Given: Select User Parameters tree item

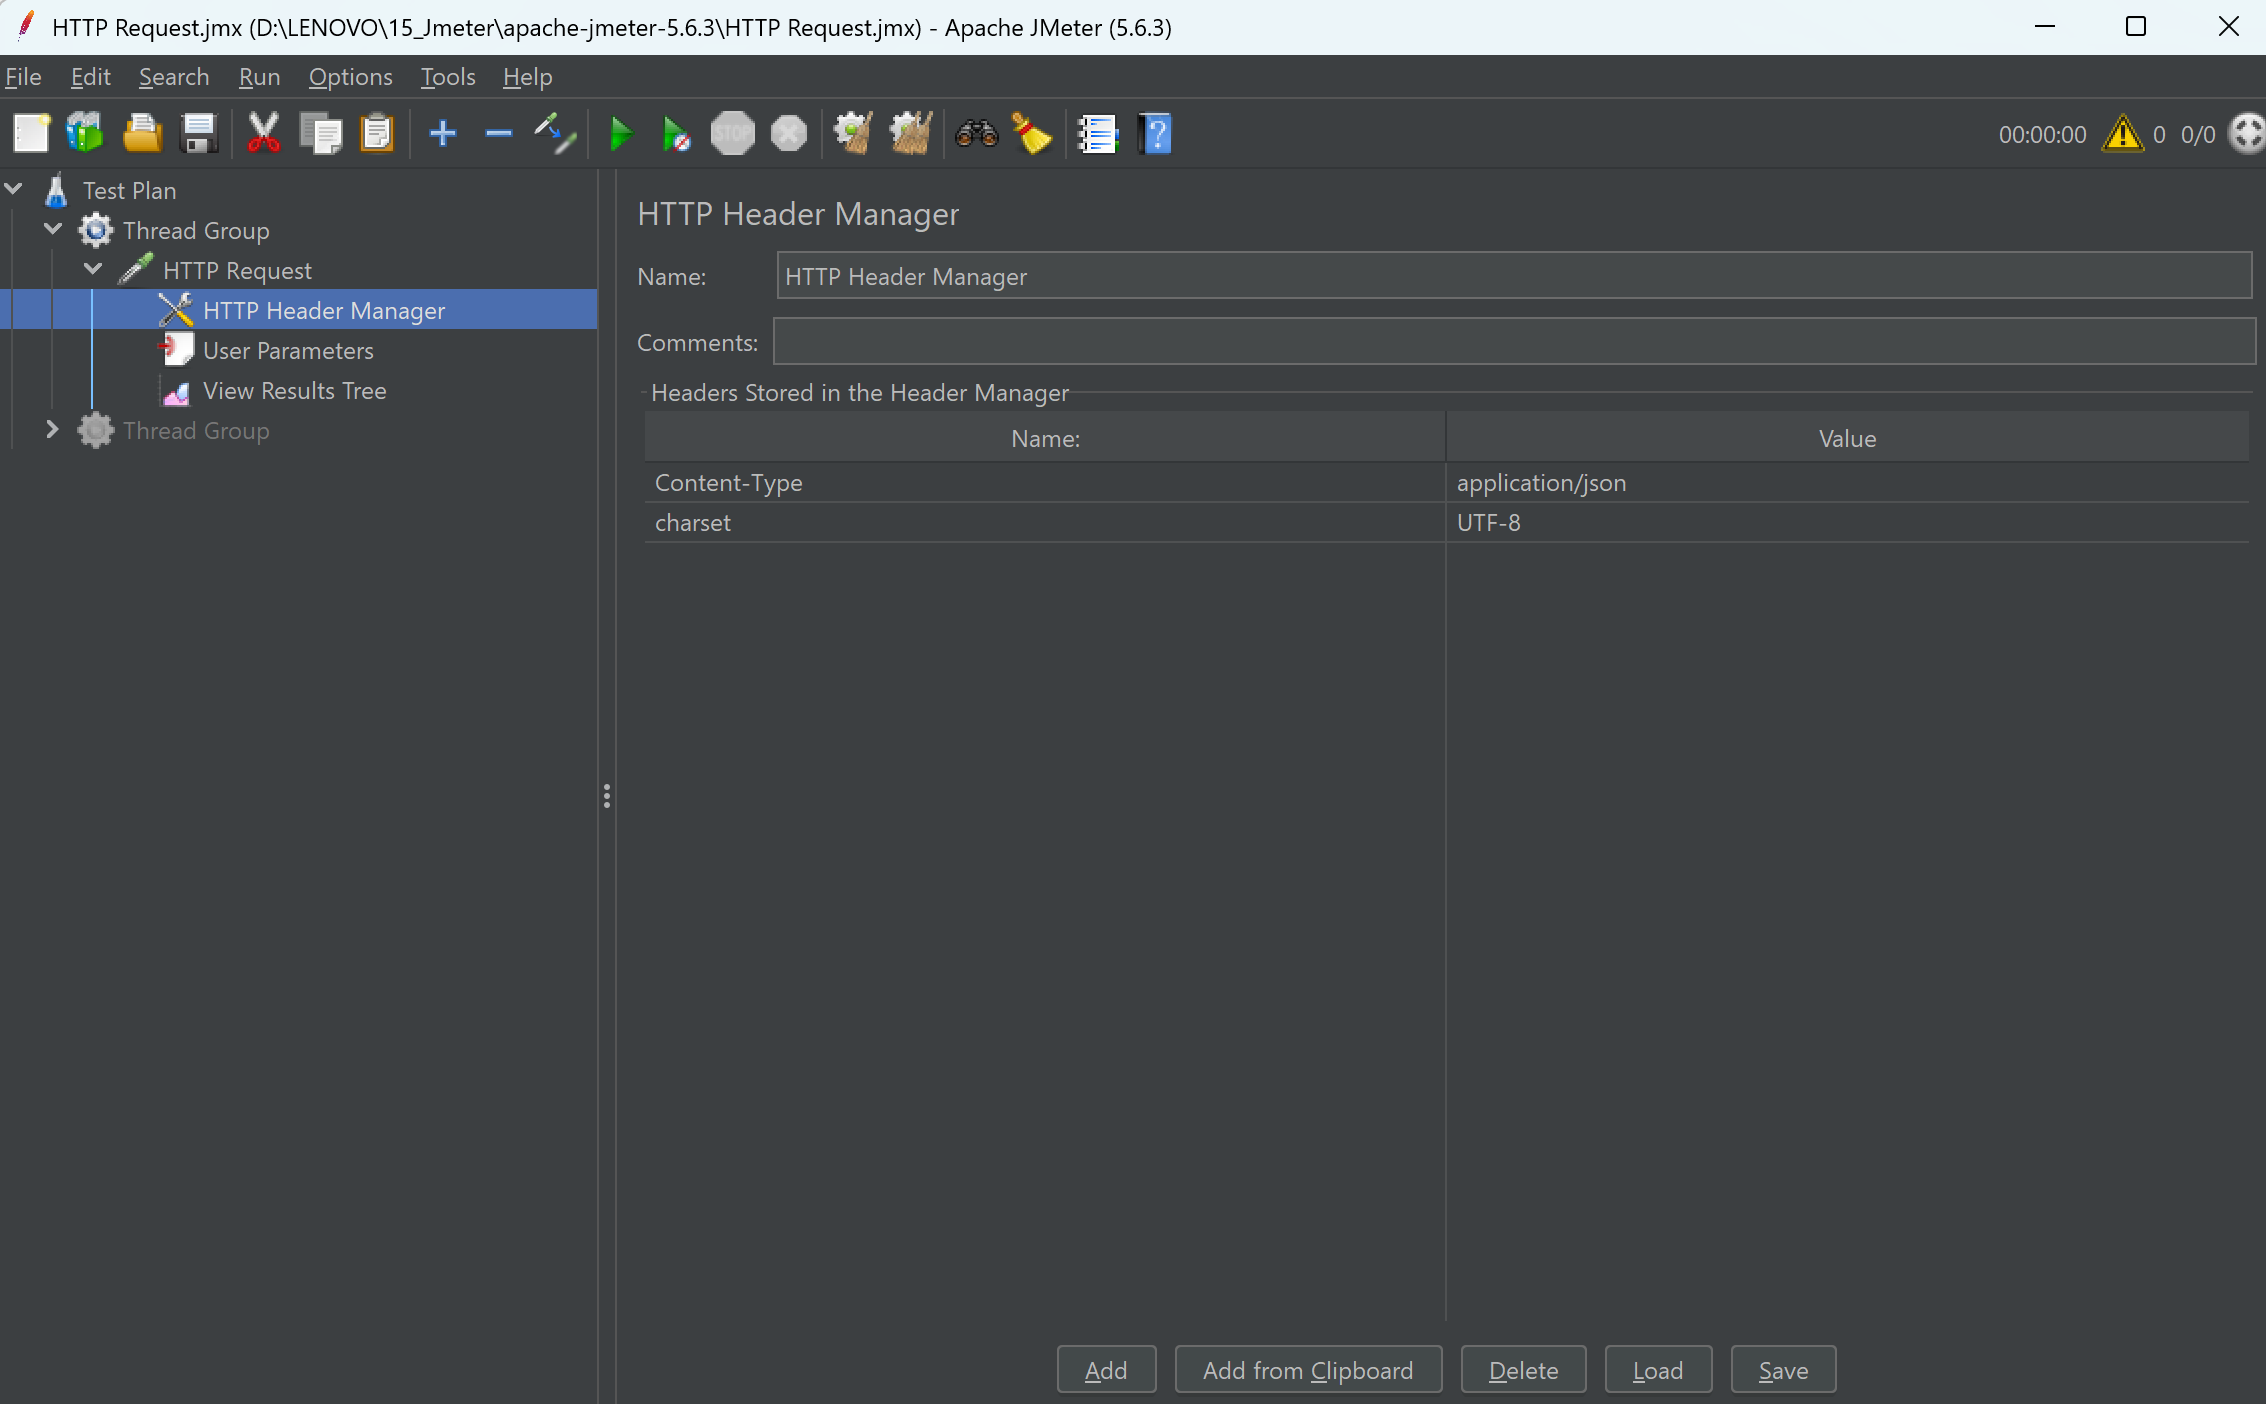Looking at the screenshot, I should coord(288,350).
